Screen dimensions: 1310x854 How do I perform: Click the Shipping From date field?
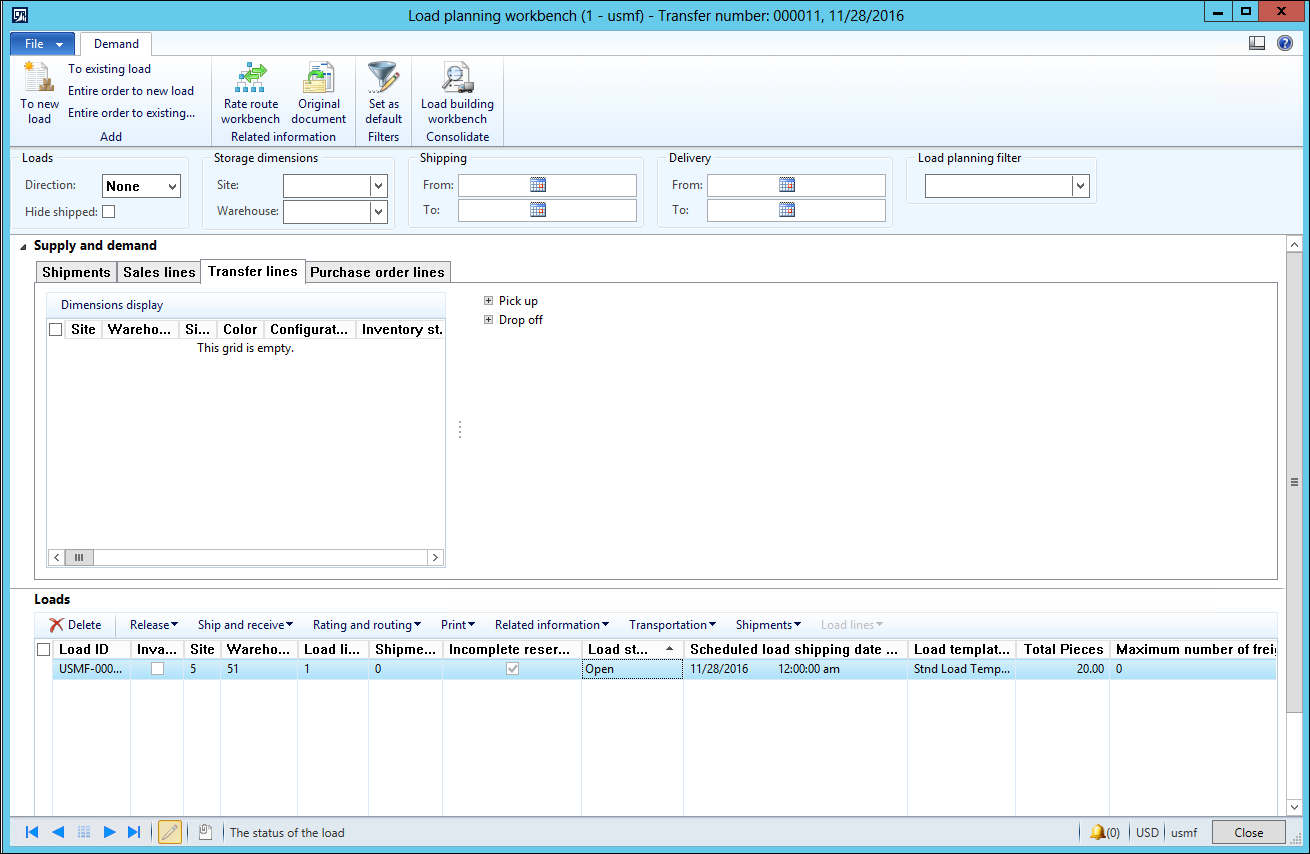coord(547,185)
